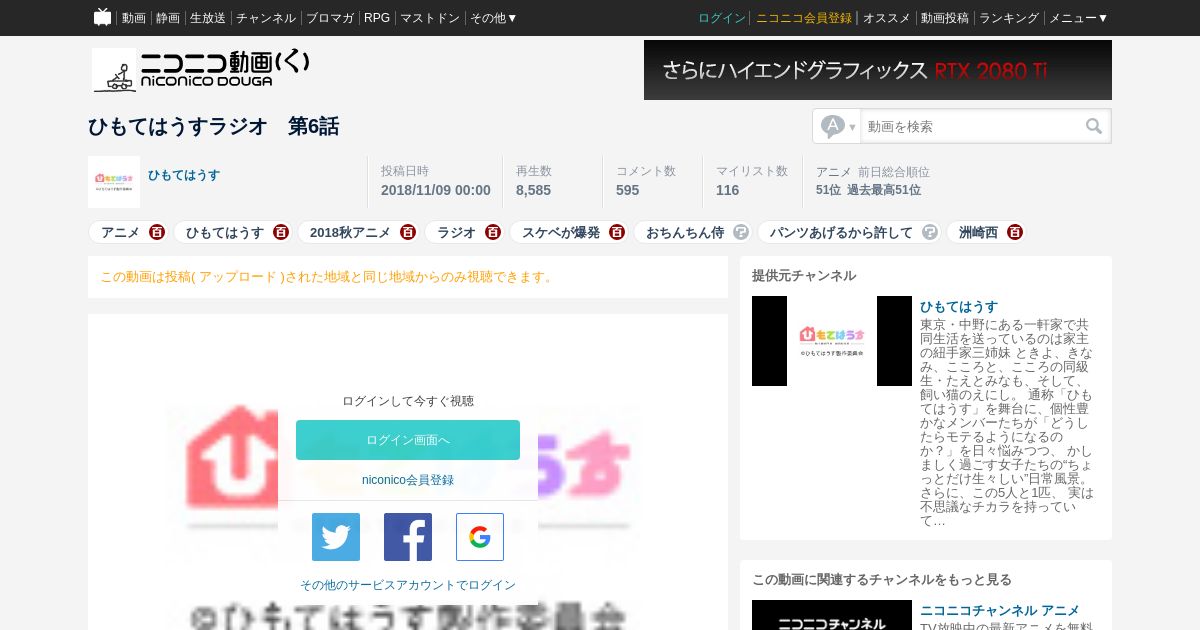Open dictionary icon beside アニメ tag

point(157,232)
